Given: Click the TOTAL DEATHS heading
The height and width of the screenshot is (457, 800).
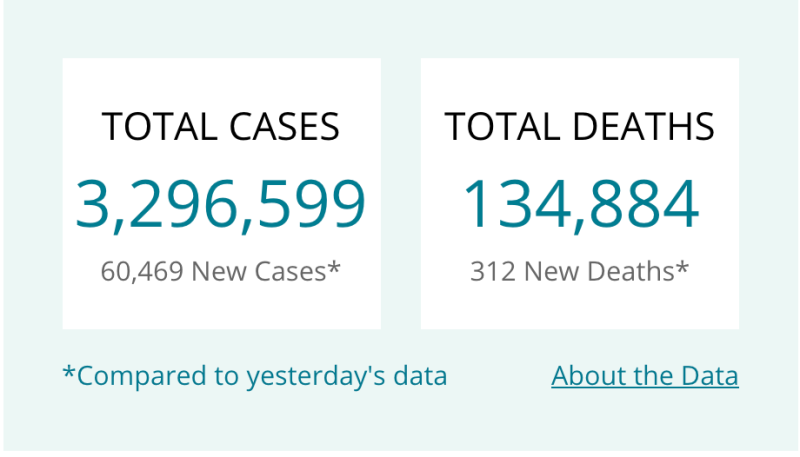Looking at the screenshot, I should (x=580, y=126).
